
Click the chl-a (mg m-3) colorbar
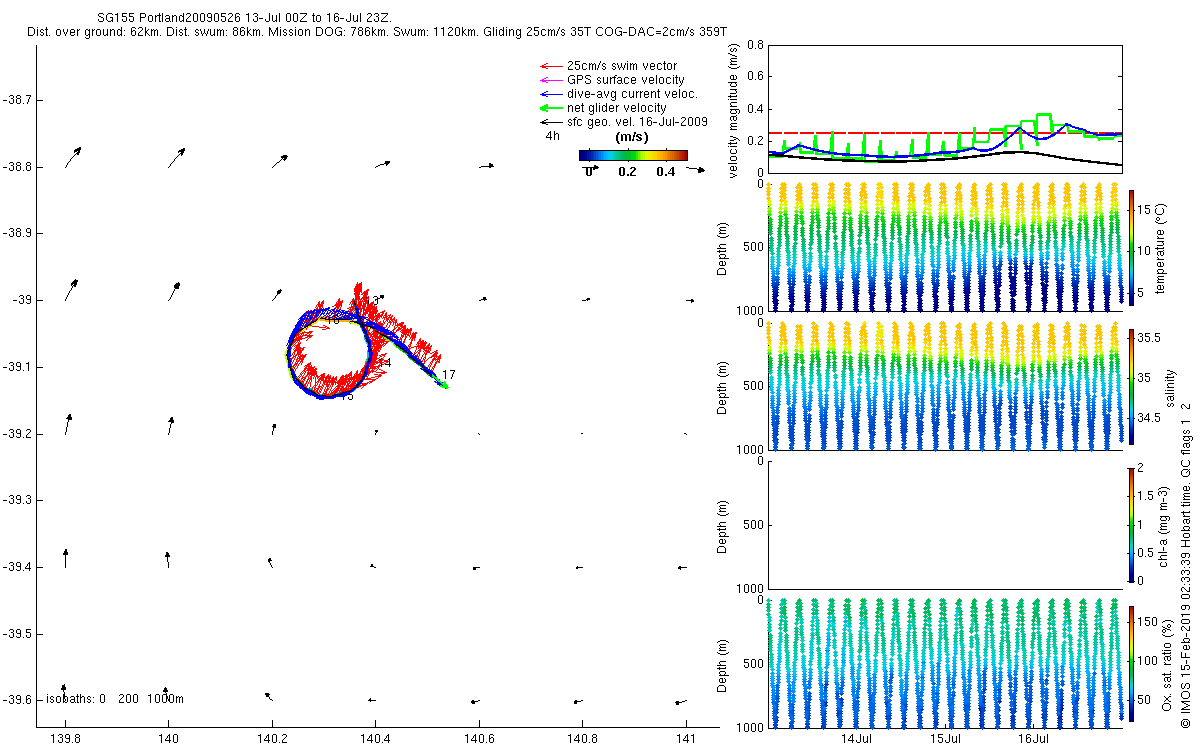click(x=1131, y=524)
